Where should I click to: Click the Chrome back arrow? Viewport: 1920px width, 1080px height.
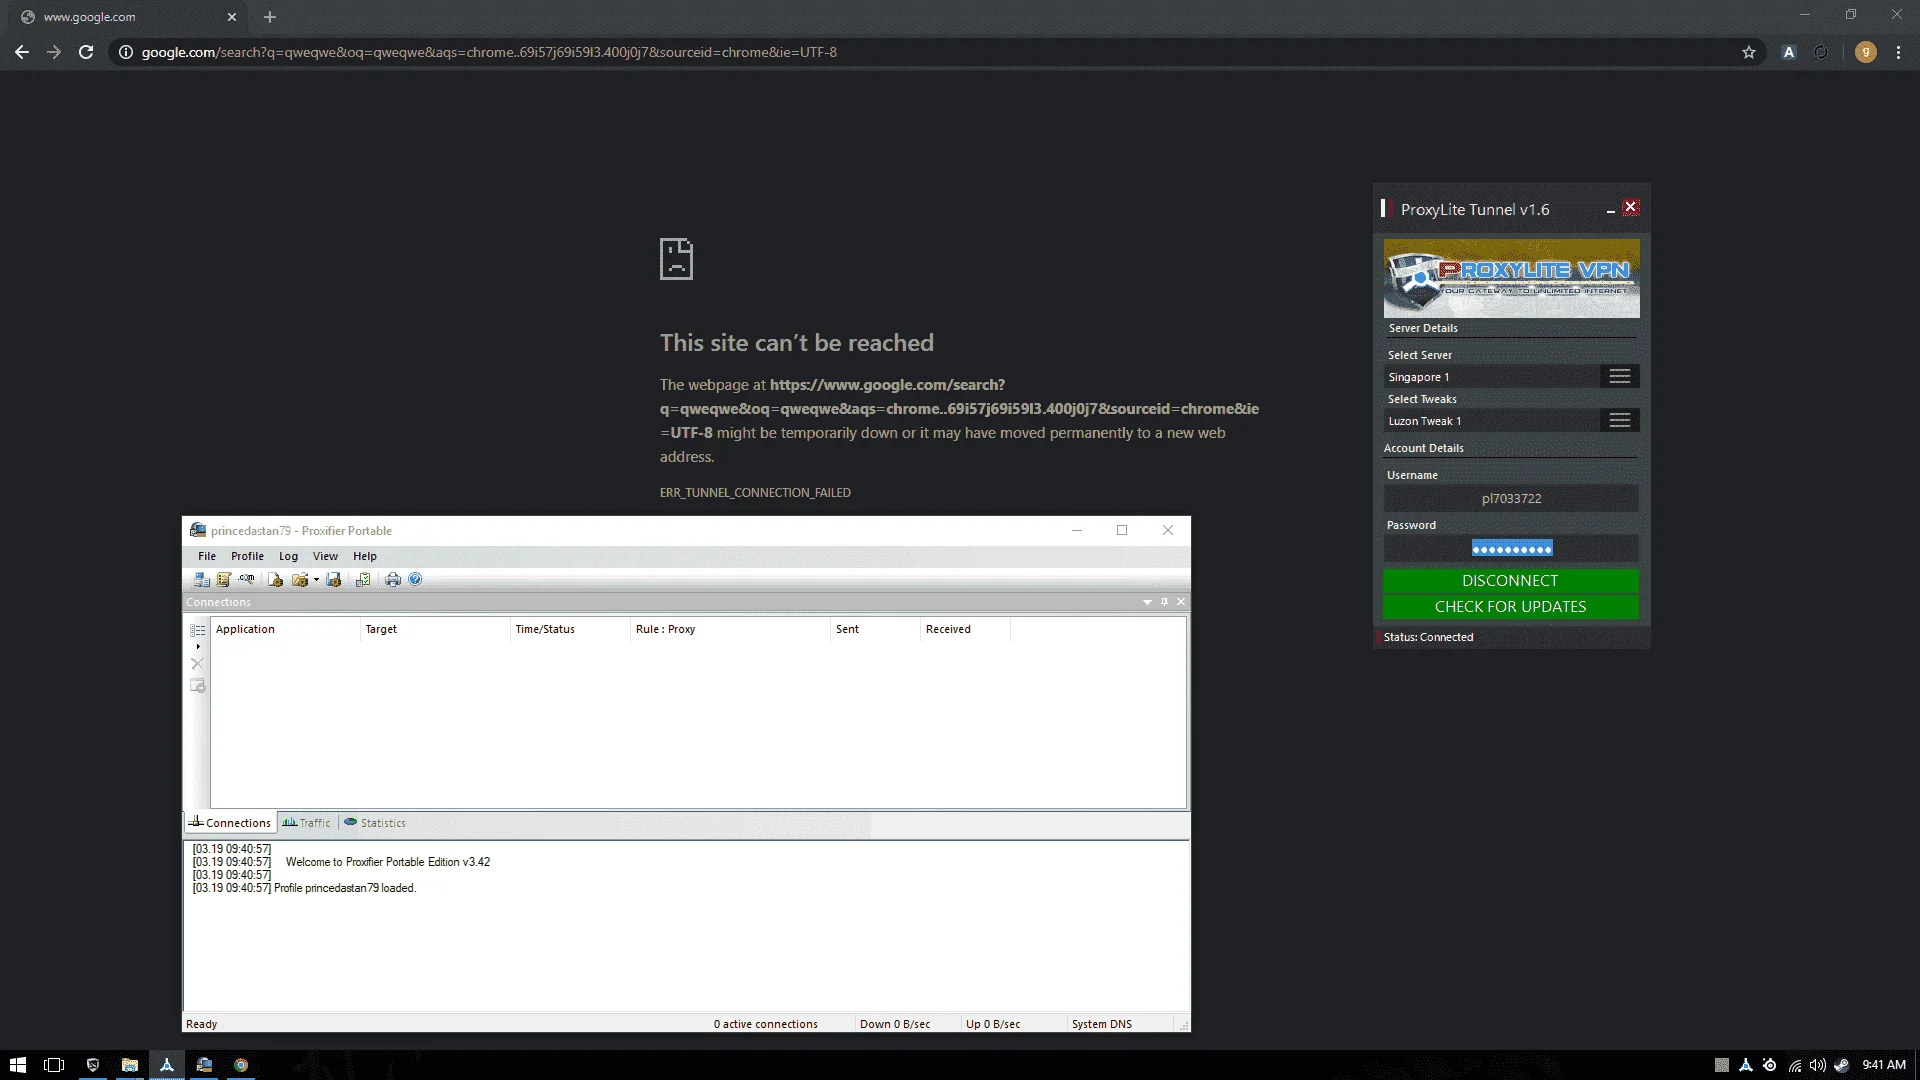pyautogui.click(x=22, y=52)
